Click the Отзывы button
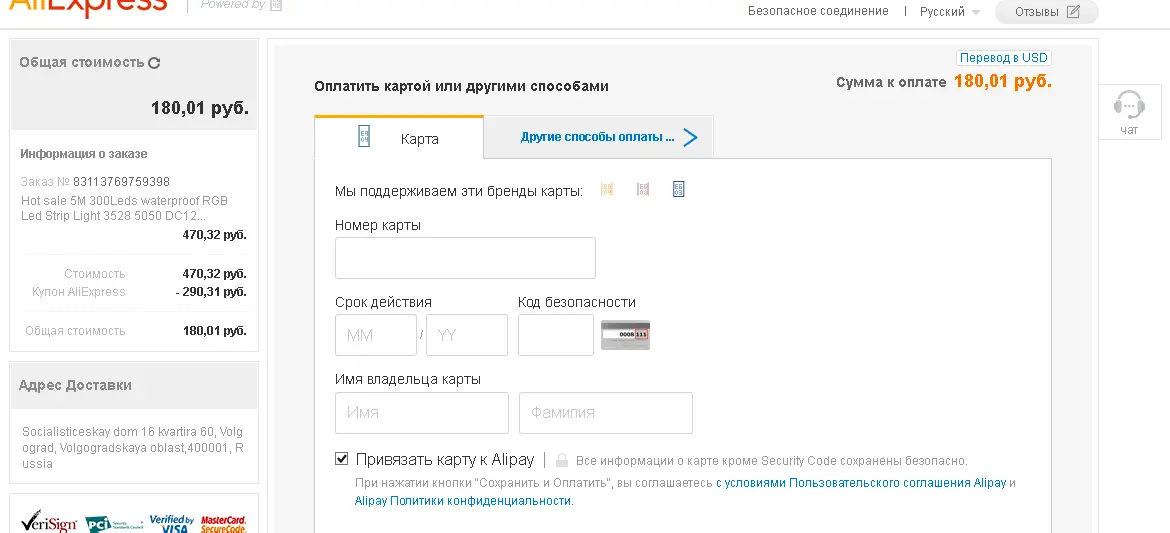Viewport: 1170px width, 533px height. click(1047, 12)
